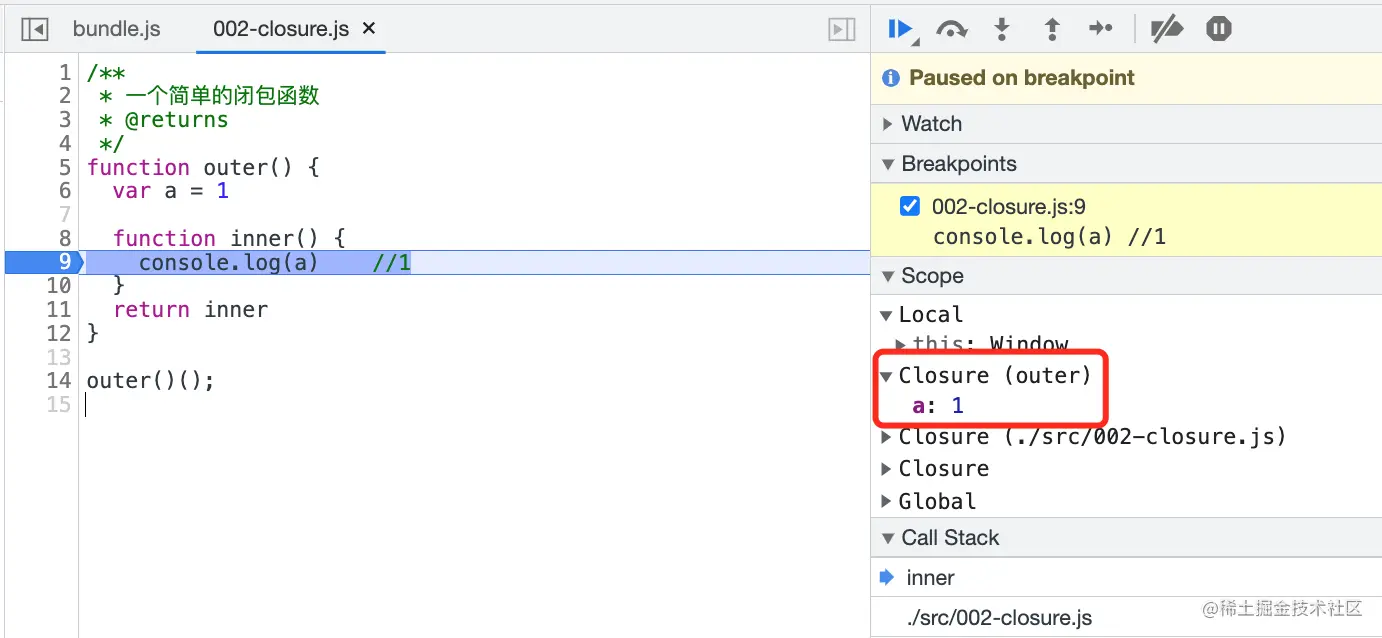Image resolution: width=1382 pixels, height=638 pixels.
Task: Expand the Watch section
Action: point(1126,124)
